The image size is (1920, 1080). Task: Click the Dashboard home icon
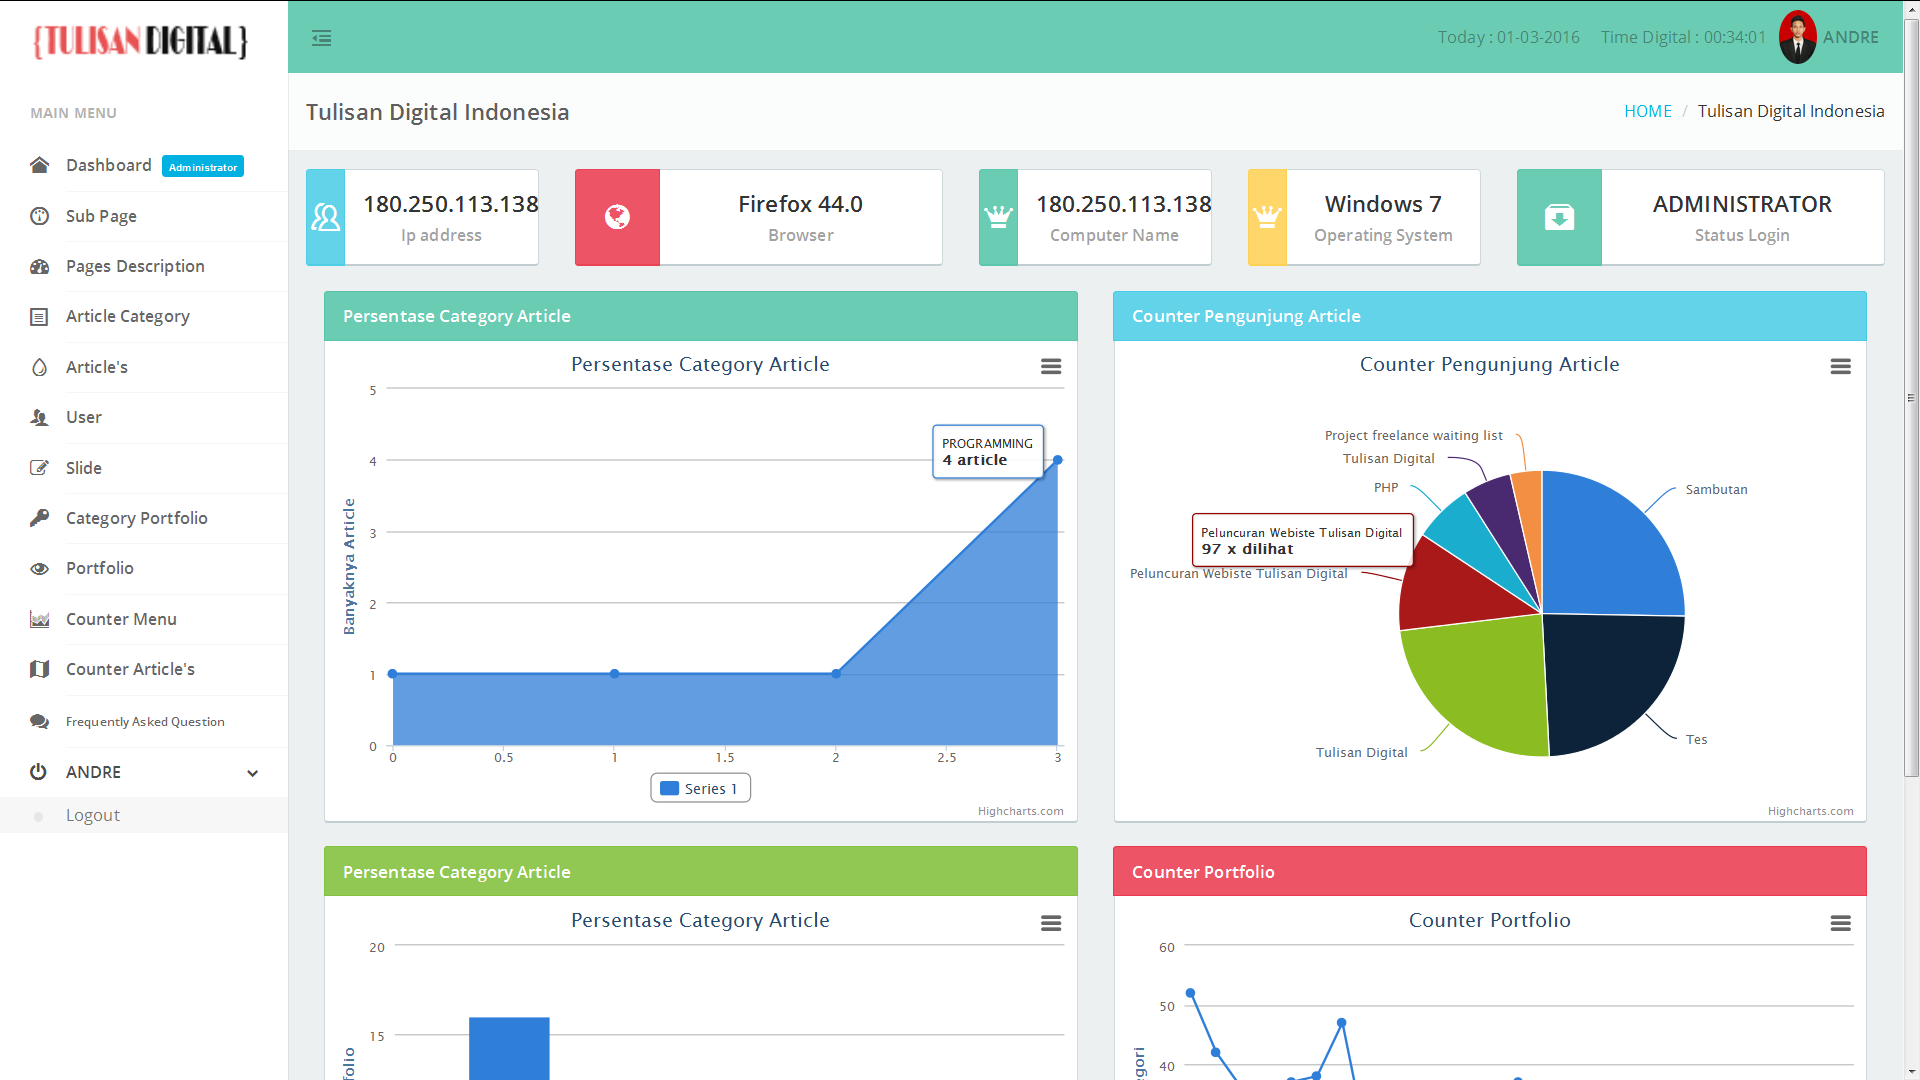pos(39,165)
